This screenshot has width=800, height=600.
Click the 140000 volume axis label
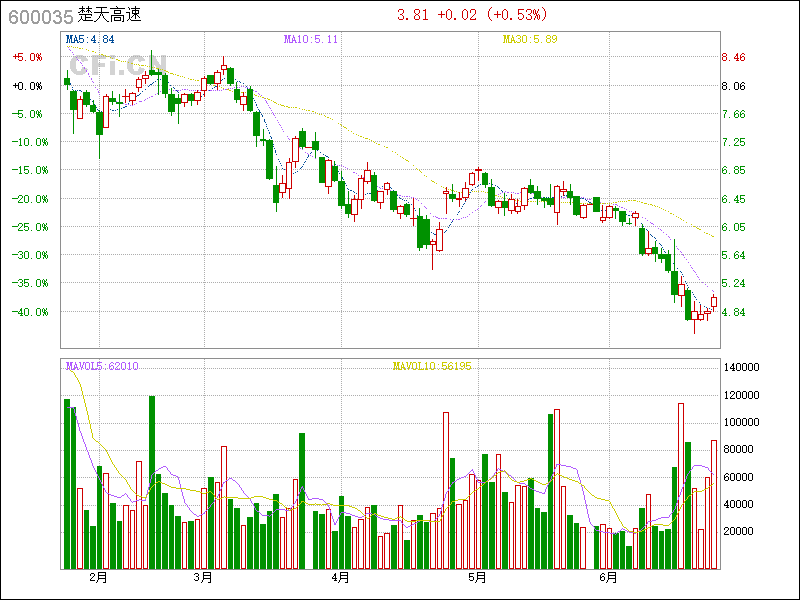tap(741, 368)
